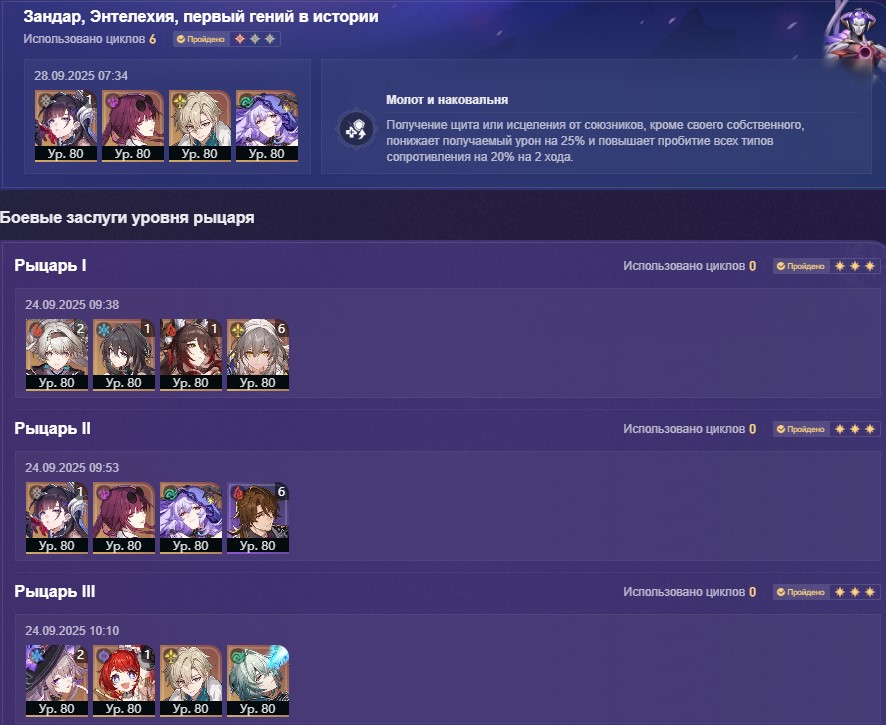
Task: Select the eidolon-6 gray-haired character in Рыцарь I
Action: coord(258,355)
